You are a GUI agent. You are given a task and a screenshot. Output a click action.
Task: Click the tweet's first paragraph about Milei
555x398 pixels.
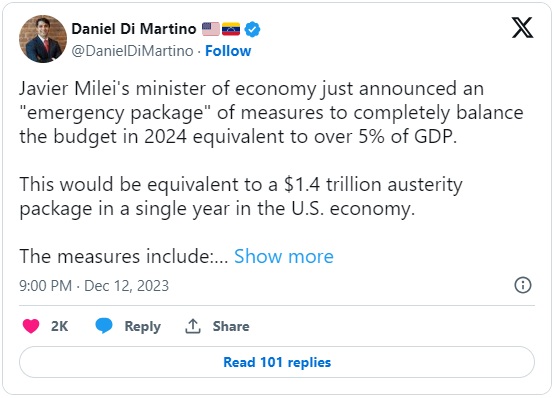coord(271,113)
